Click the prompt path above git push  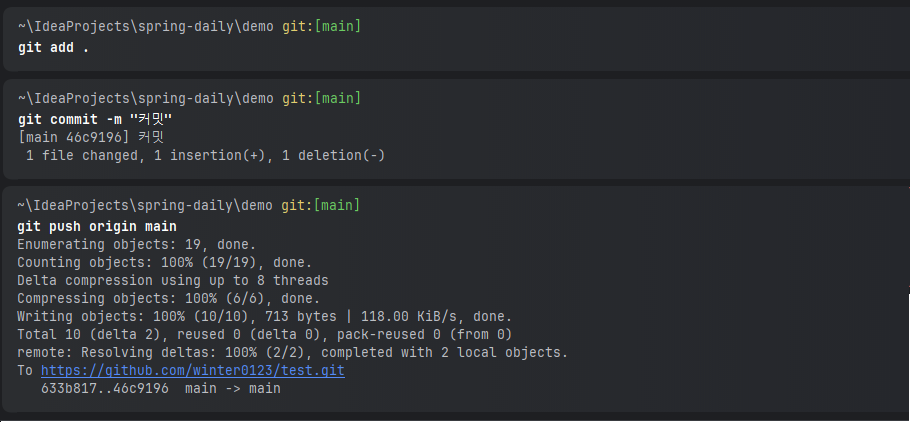(x=189, y=205)
